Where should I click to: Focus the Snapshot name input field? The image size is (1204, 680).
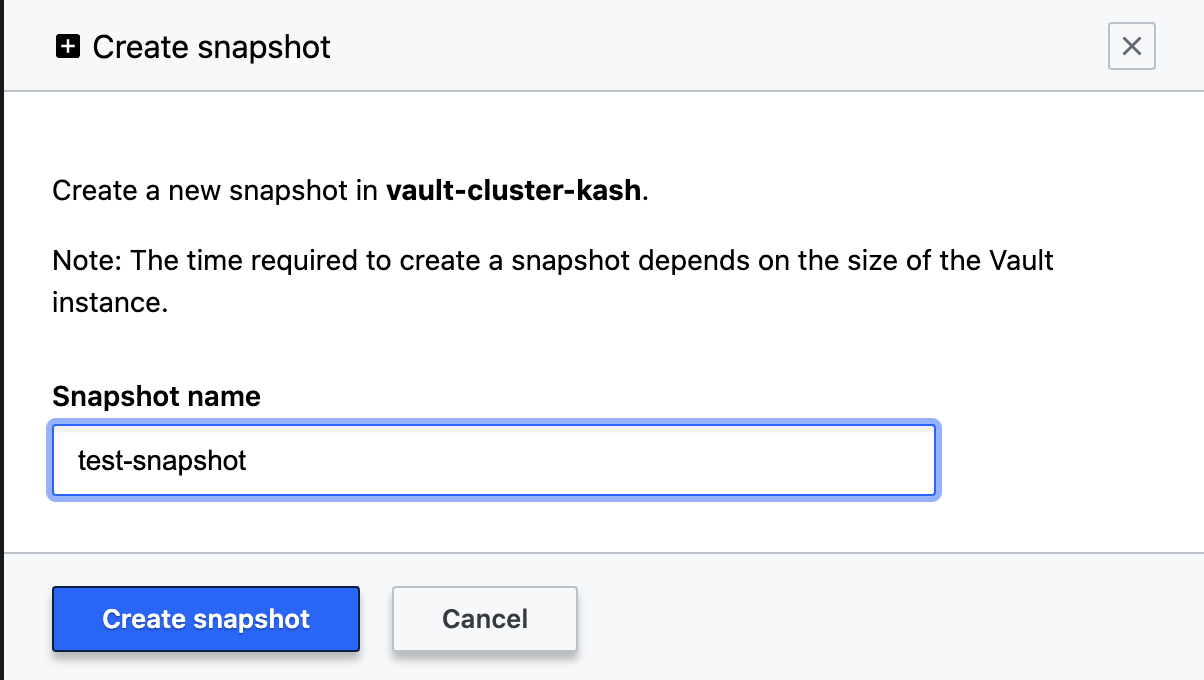pos(493,460)
